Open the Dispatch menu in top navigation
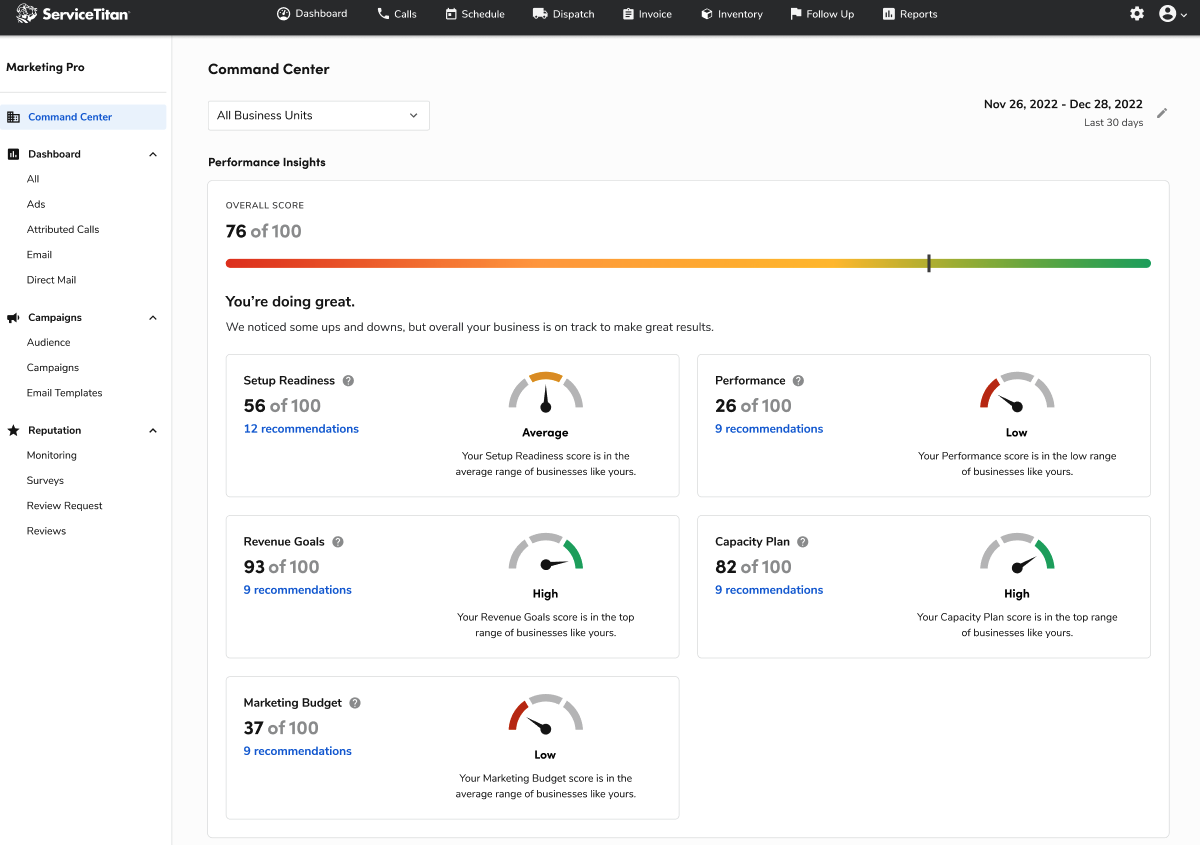 pos(564,14)
